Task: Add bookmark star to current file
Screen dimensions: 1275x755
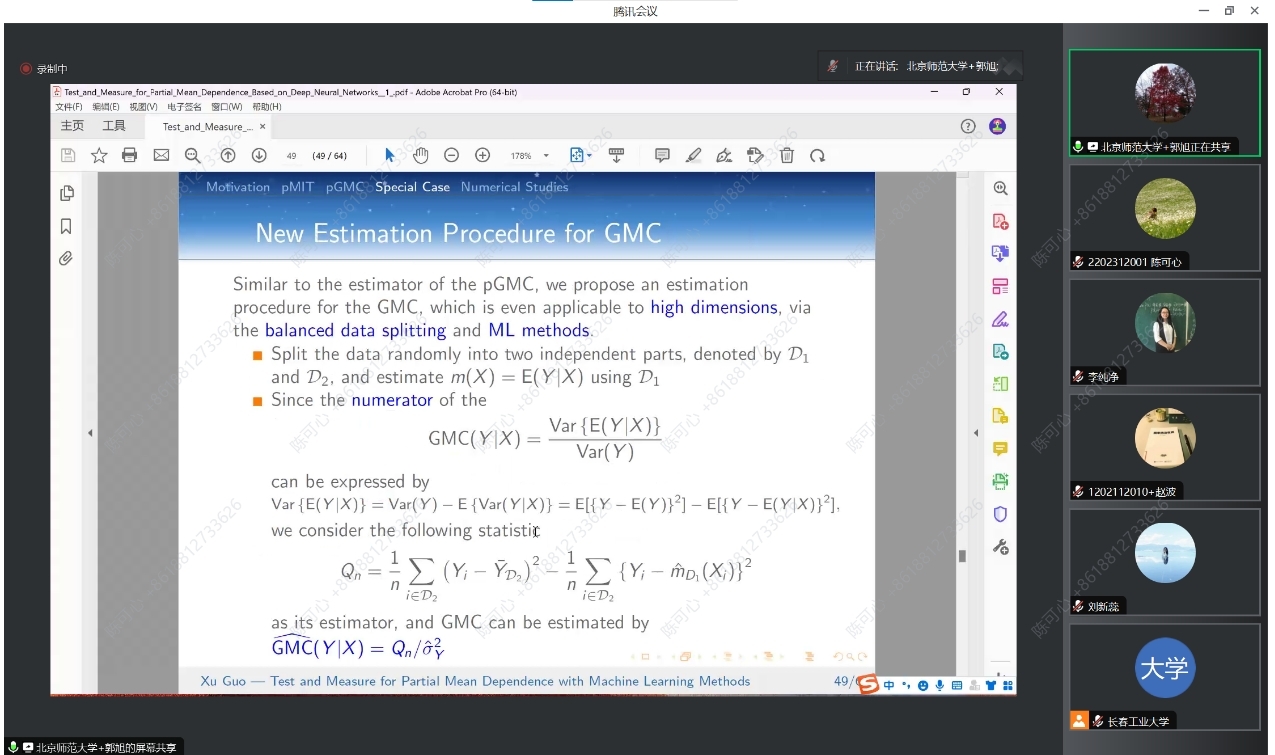Action: tap(99, 155)
